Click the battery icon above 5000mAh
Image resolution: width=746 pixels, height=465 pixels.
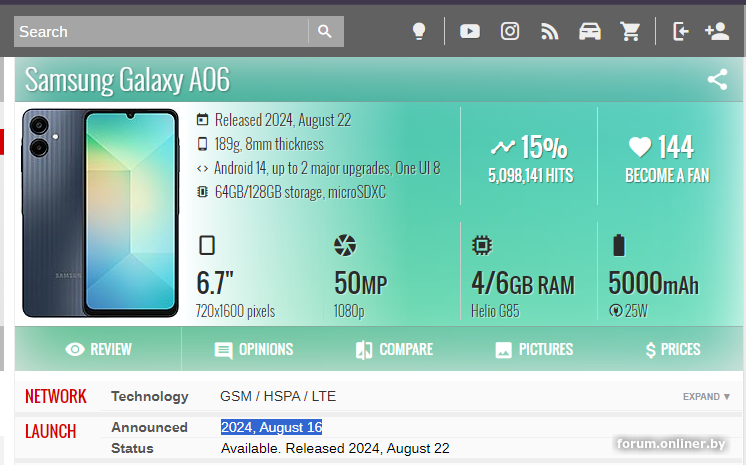[619, 245]
